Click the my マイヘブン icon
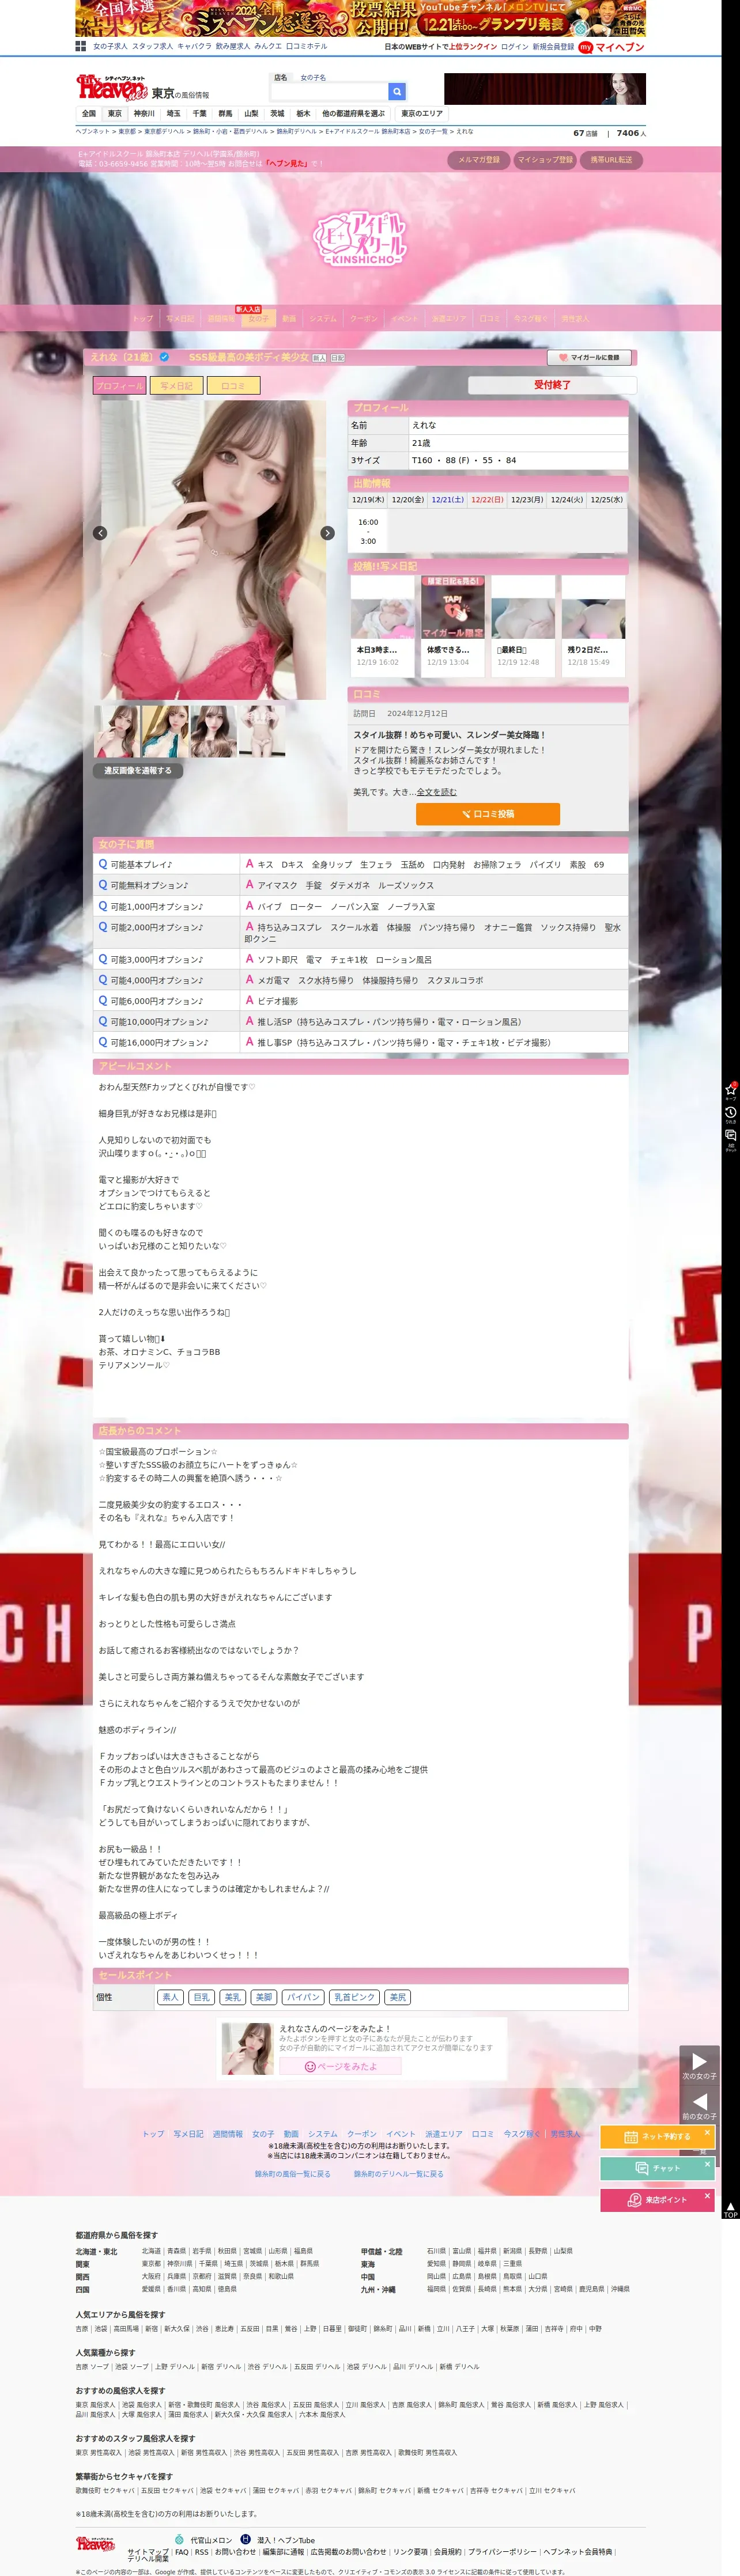This screenshot has width=740, height=2576. tap(611, 47)
